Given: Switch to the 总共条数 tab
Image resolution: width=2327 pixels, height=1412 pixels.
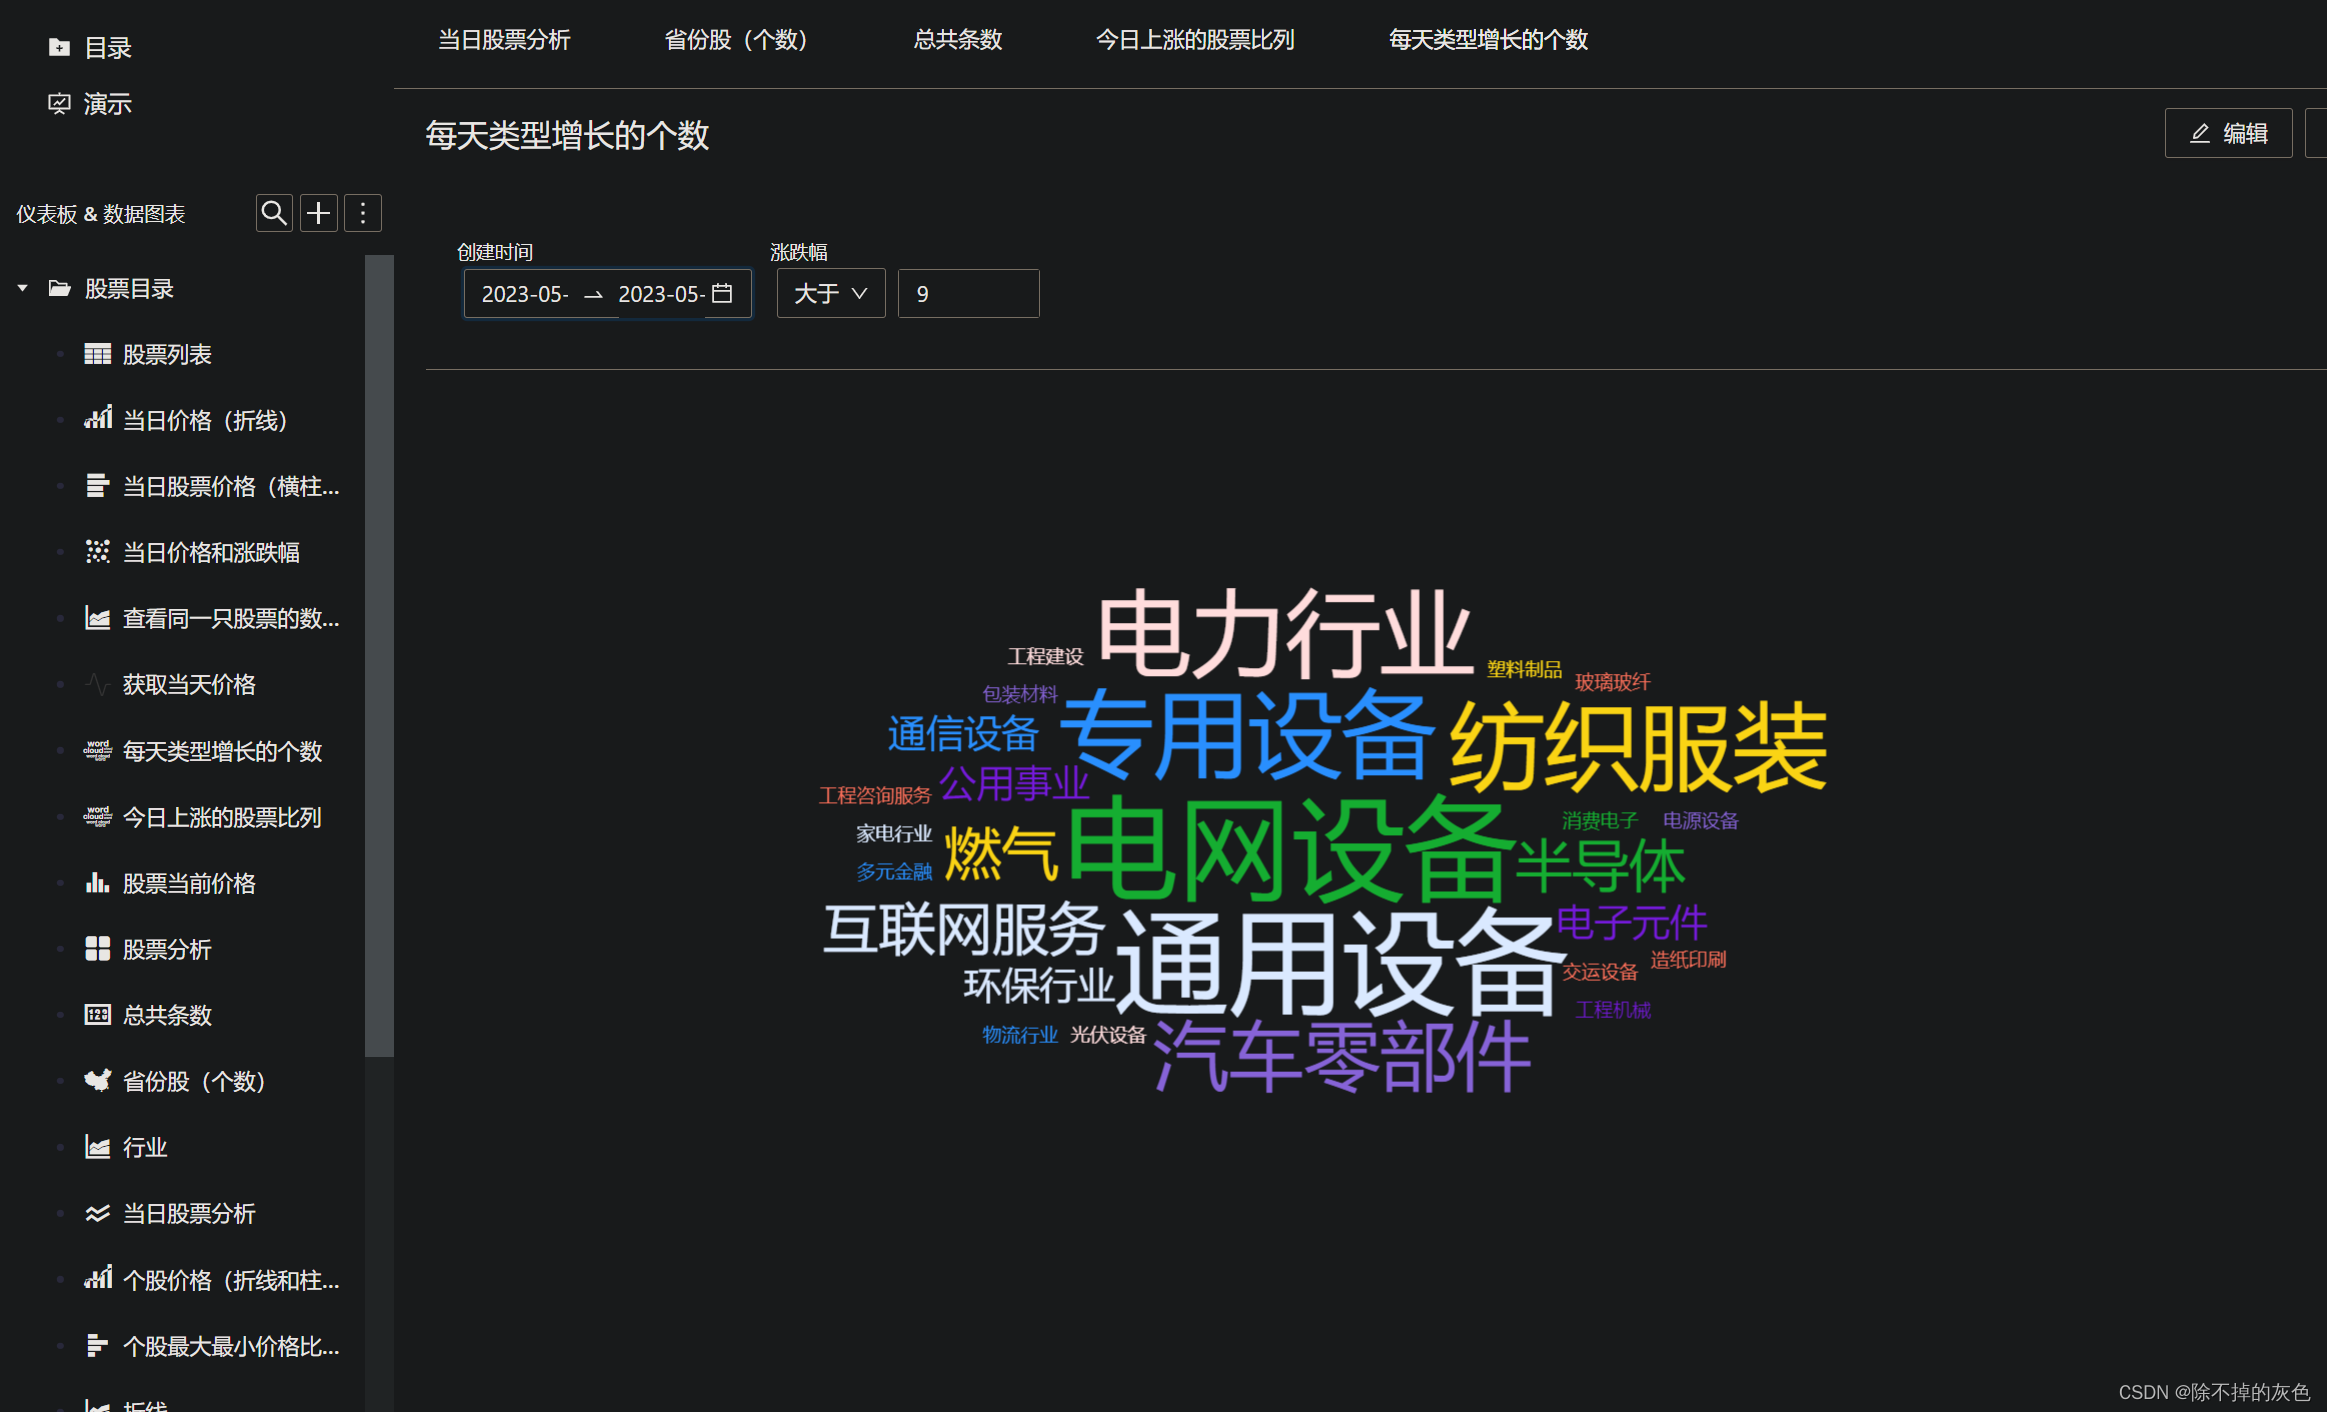Looking at the screenshot, I should [957, 40].
